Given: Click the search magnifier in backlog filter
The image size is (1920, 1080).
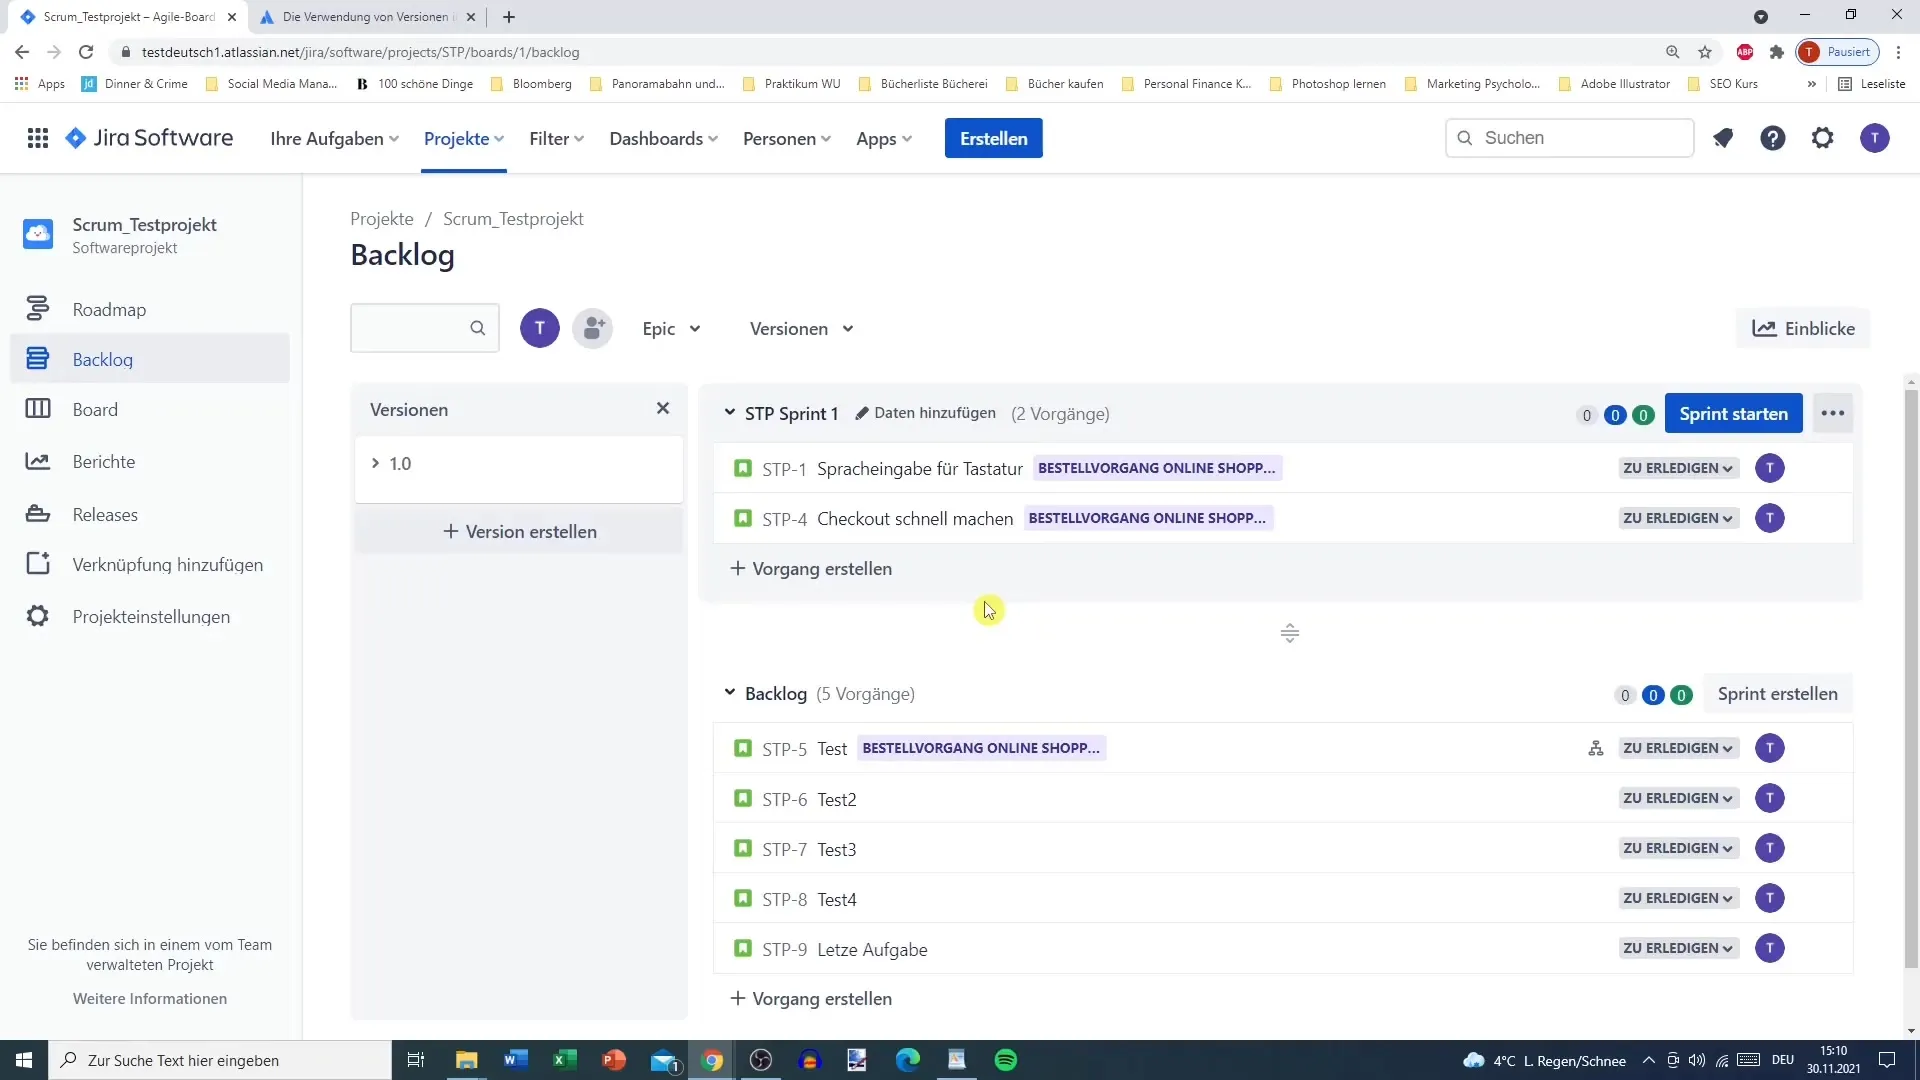Looking at the screenshot, I should 478,328.
